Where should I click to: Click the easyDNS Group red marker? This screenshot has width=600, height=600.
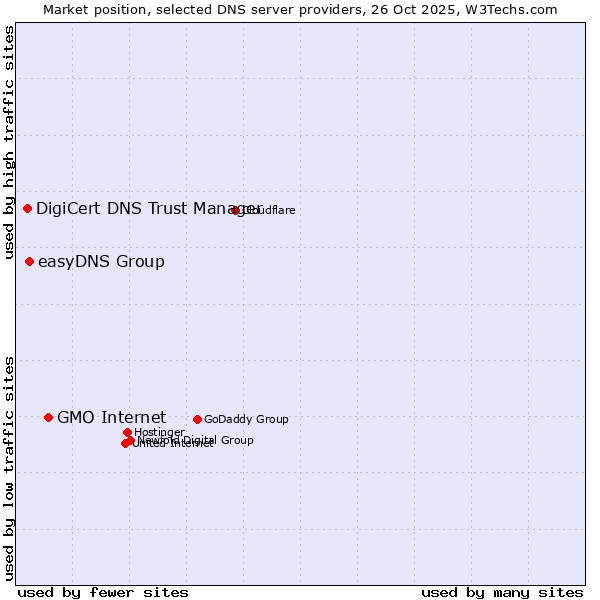pos(30,261)
